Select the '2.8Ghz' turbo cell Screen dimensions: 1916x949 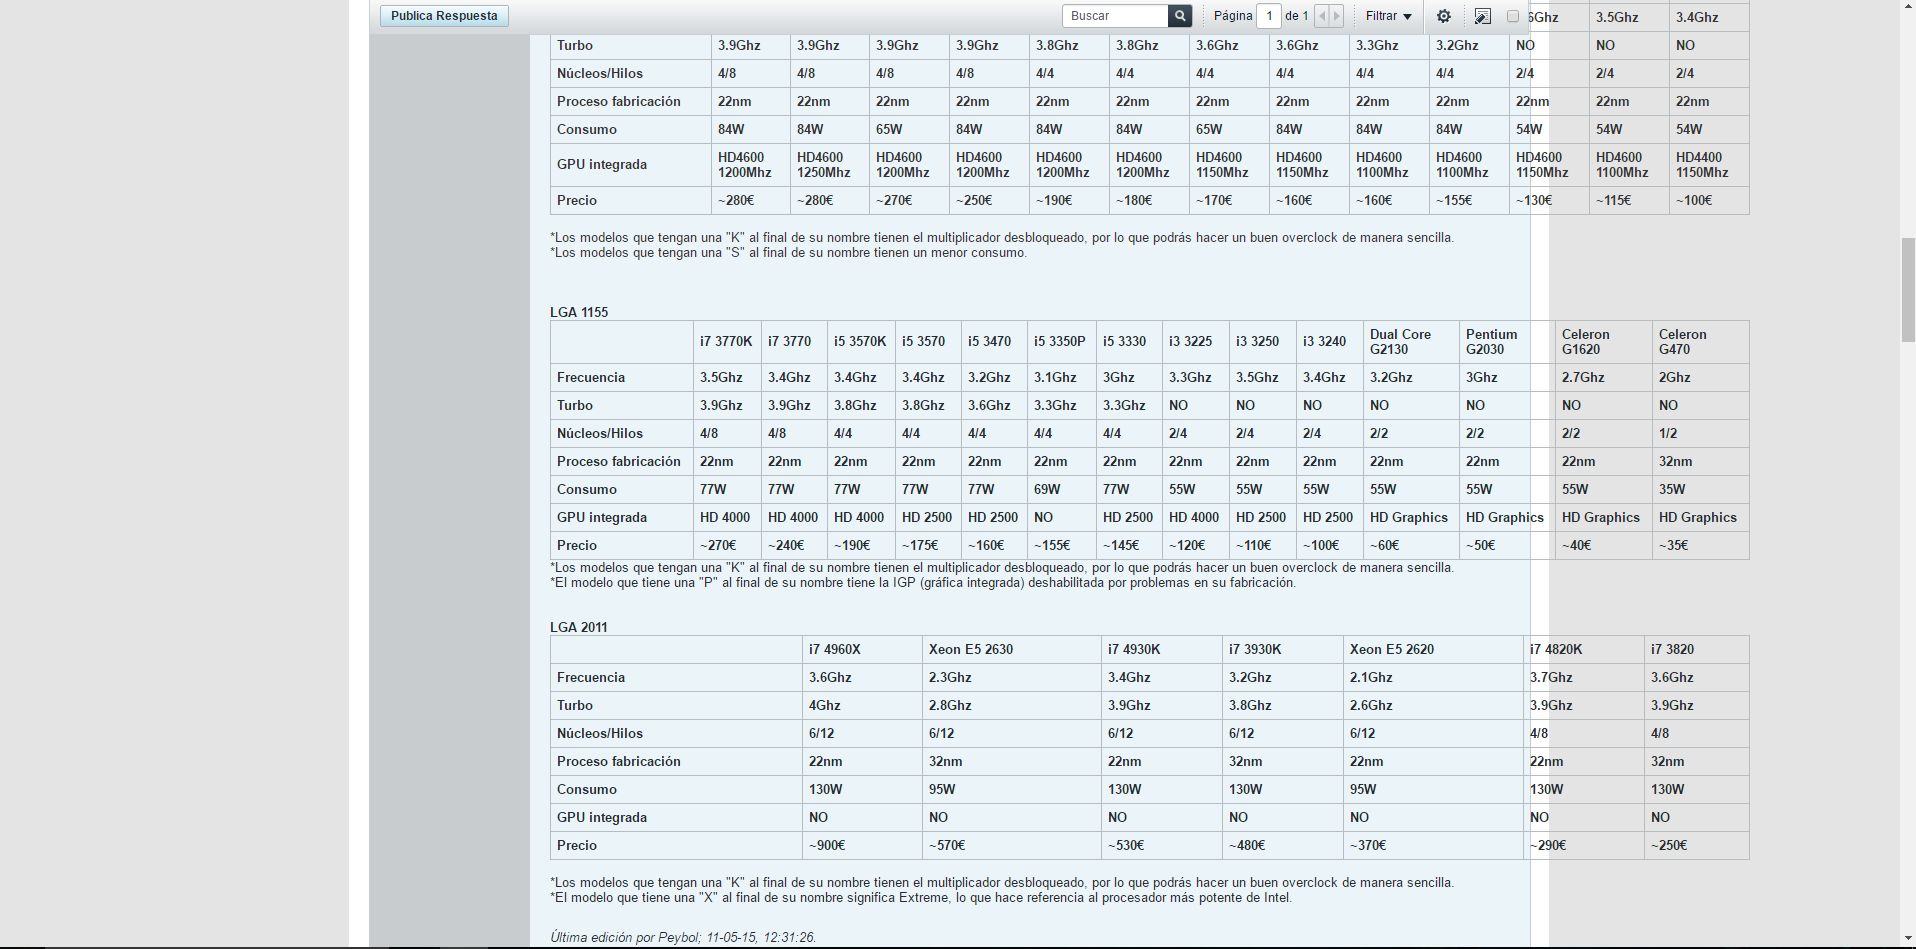1011,706
